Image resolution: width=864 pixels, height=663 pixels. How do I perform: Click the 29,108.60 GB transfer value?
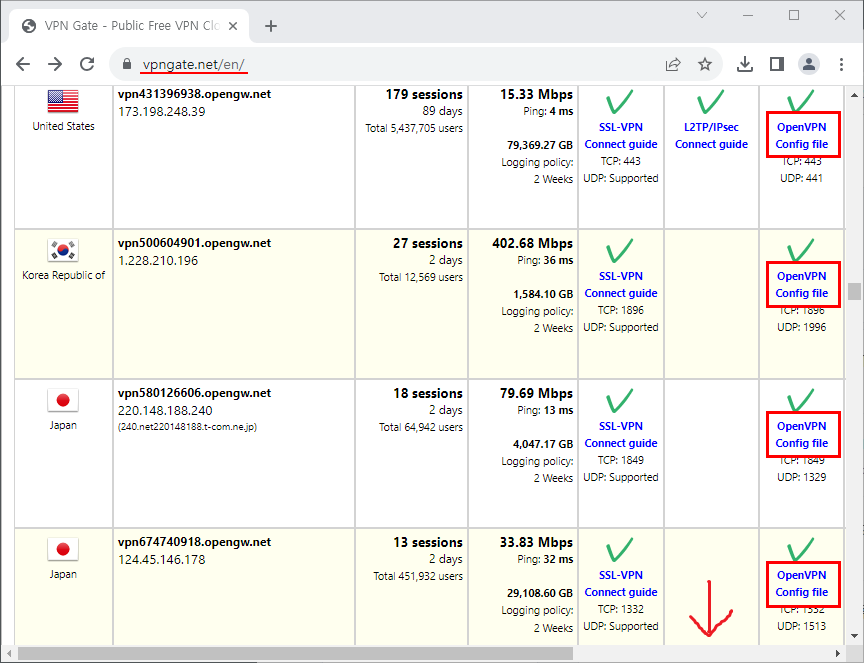click(540, 593)
